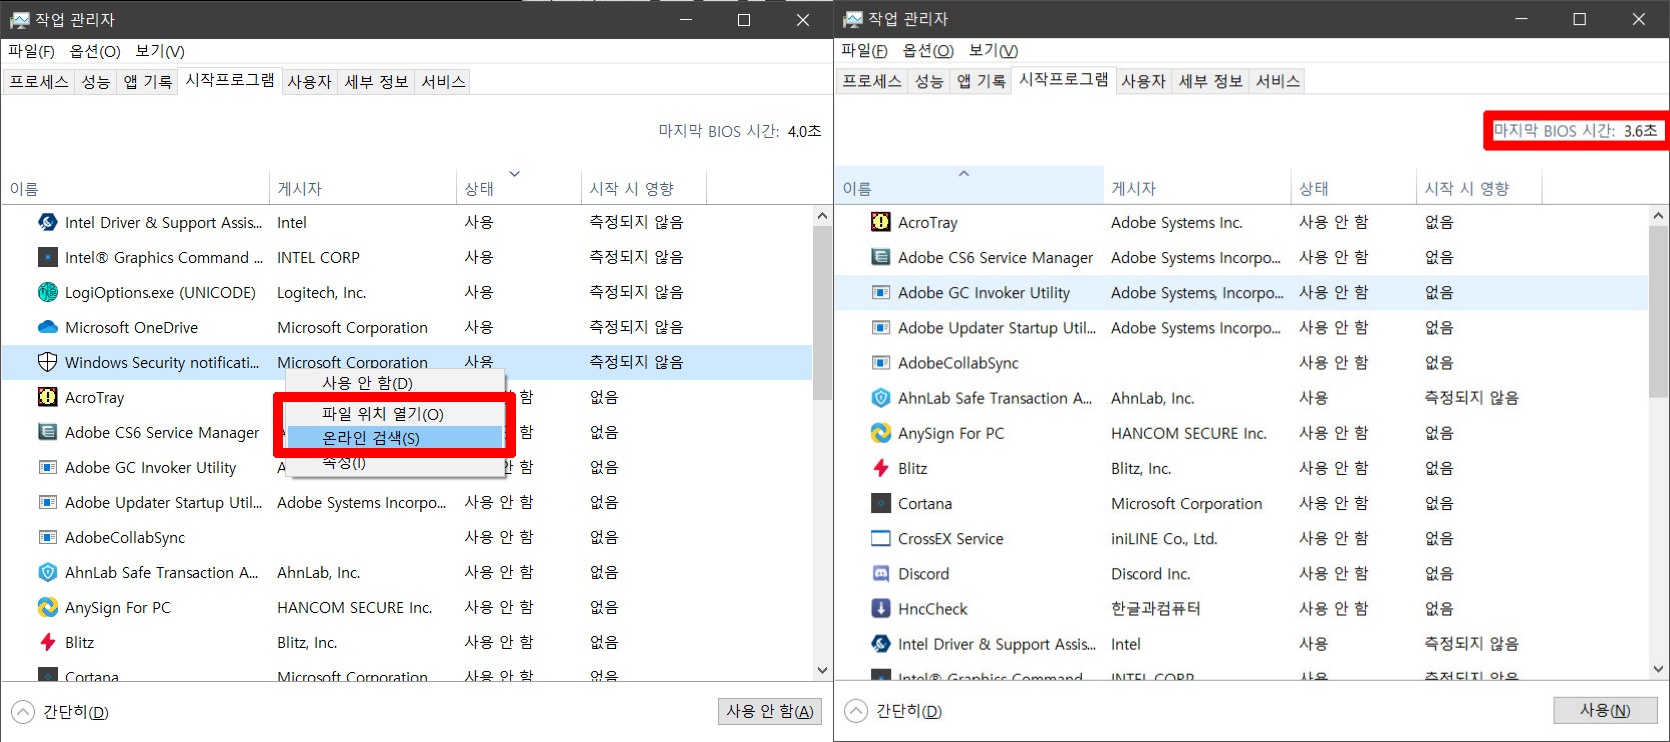Click scroll up arrow in left window list
Screen dimensions: 1670x742
point(822,216)
